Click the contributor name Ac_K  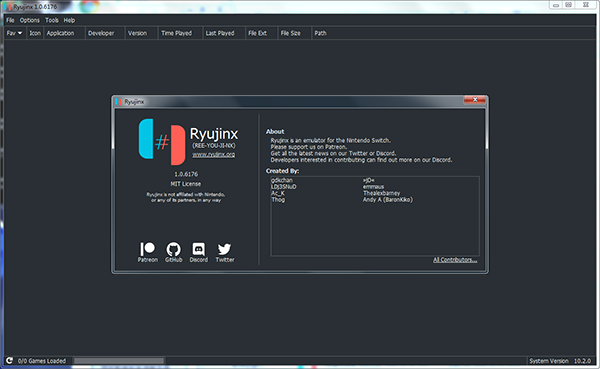[278, 193]
